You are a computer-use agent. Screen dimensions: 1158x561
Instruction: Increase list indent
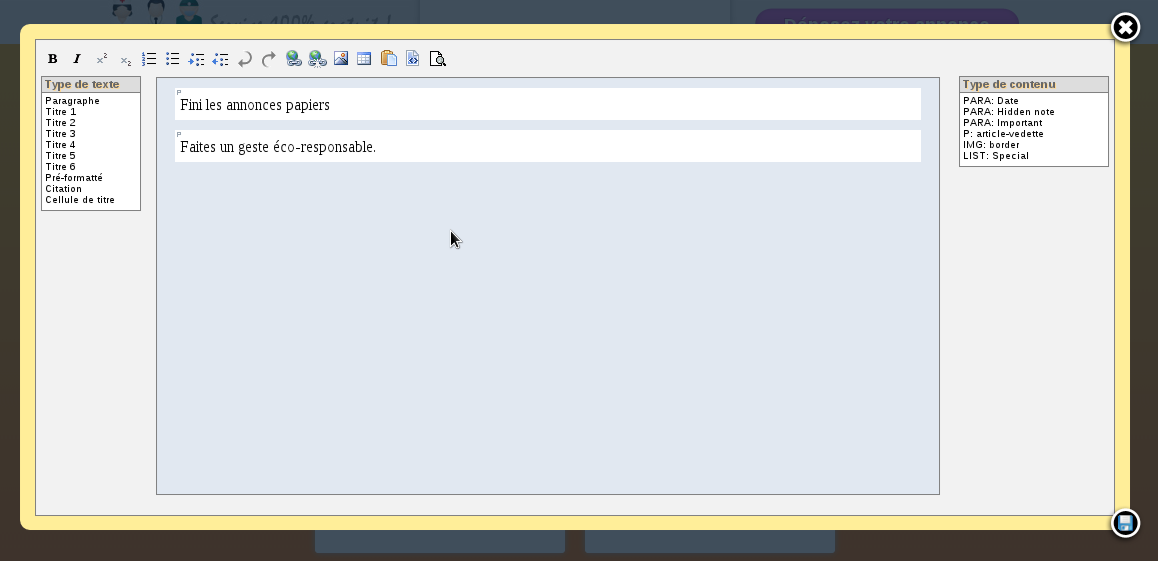(197, 59)
